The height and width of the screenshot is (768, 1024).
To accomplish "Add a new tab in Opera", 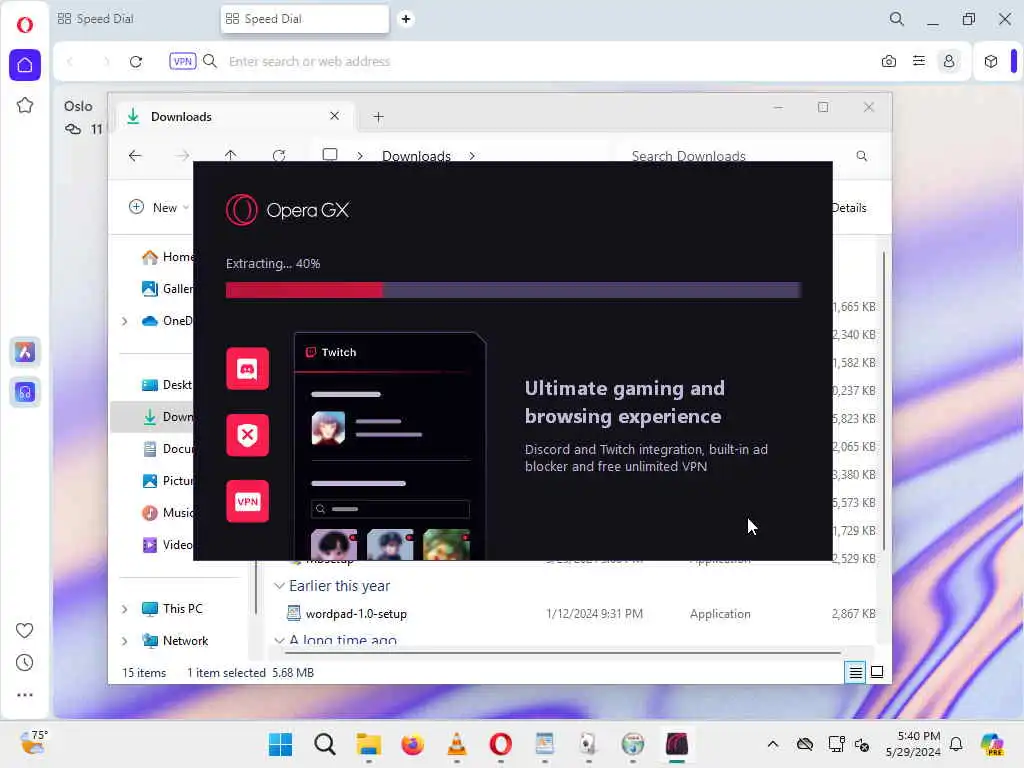I will (406, 19).
